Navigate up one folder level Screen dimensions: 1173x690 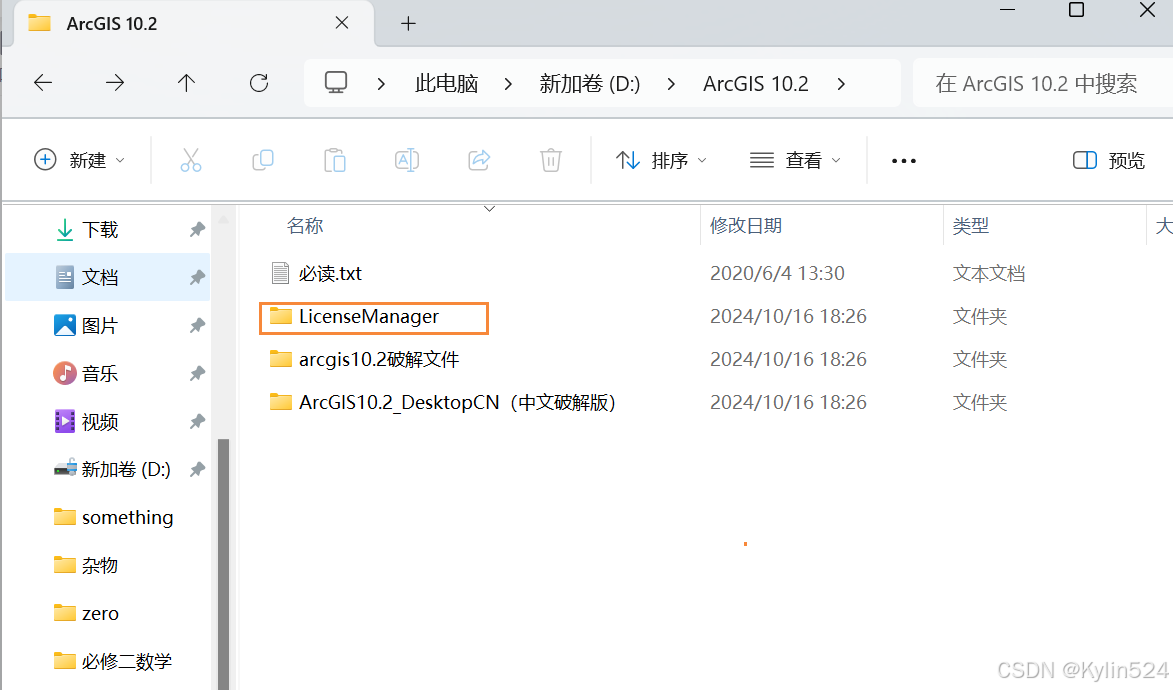click(x=186, y=82)
